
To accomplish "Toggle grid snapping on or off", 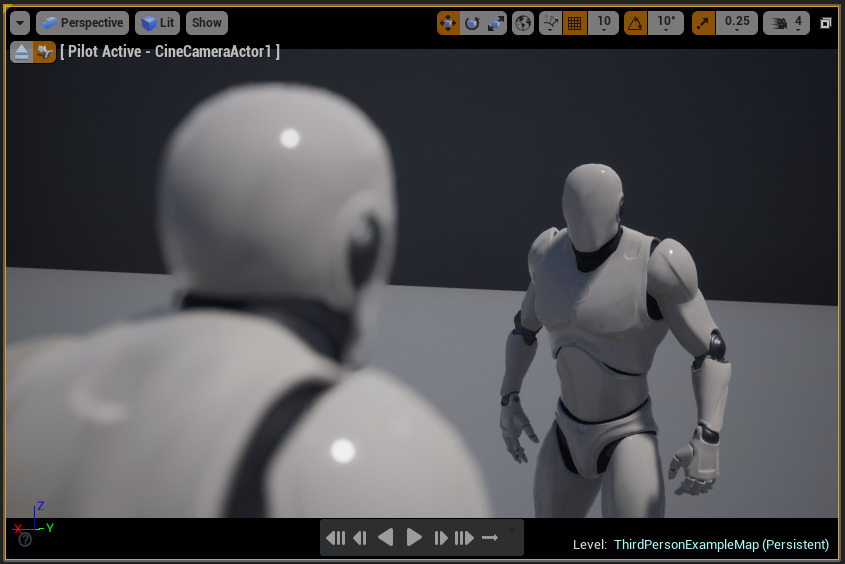I will coord(575,23).
